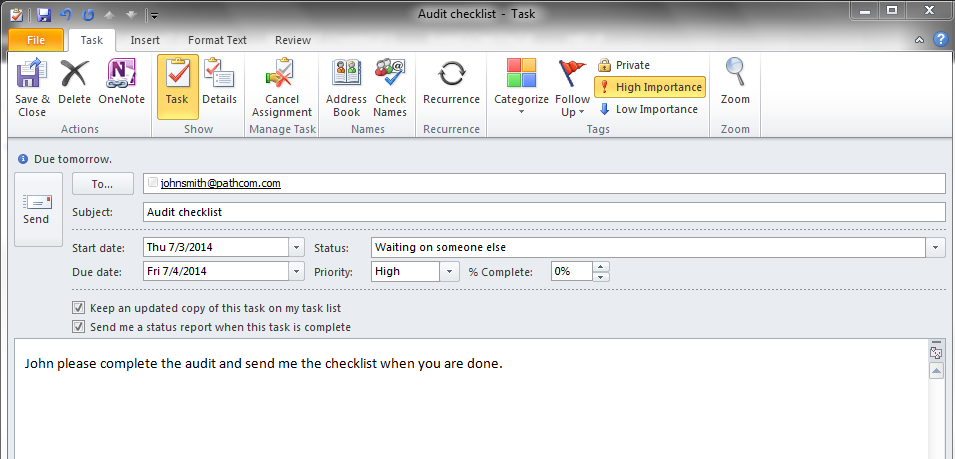Open Outlook Help question mark
The image size is (955, 459).
[940, 40]
